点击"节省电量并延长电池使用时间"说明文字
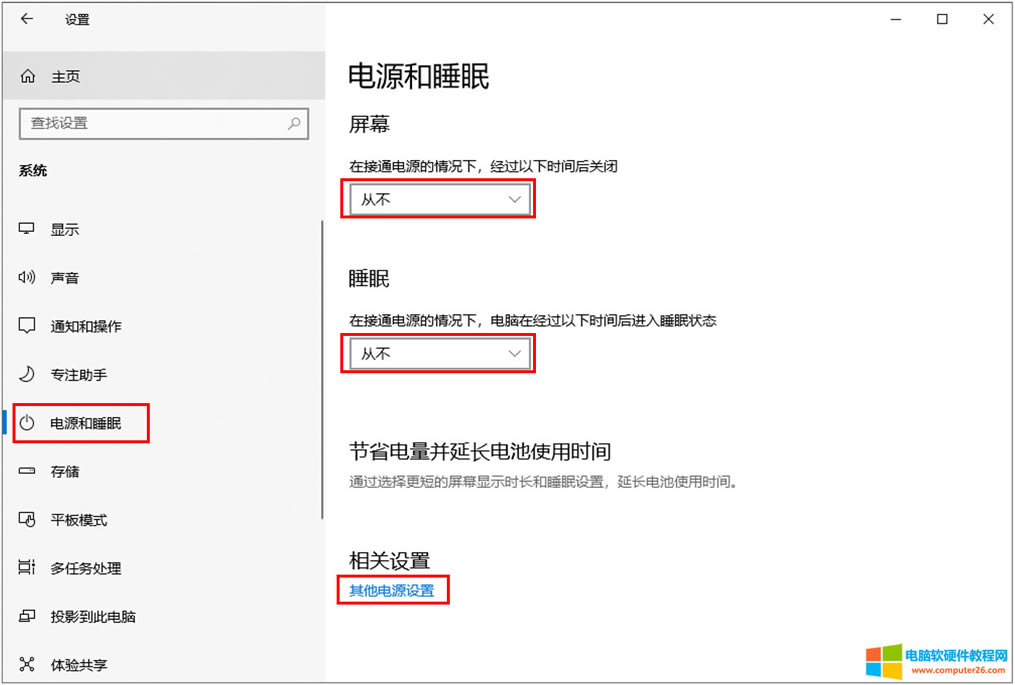The image size is (1015, 685). 540,482
